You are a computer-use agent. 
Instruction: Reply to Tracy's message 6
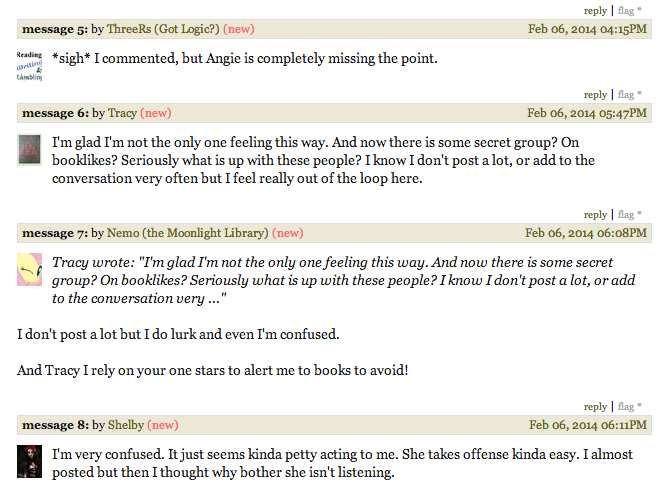point(595,214)
